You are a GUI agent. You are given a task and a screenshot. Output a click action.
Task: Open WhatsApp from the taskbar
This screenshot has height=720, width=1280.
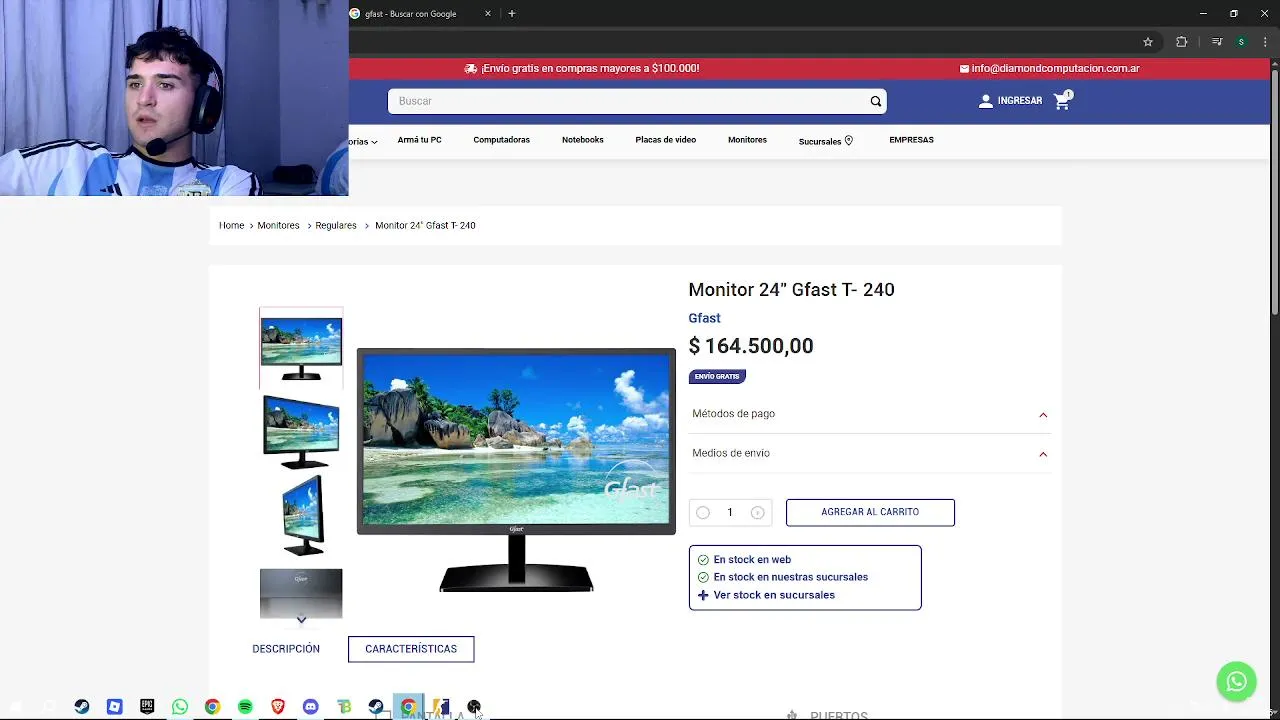pyautogui.click(x=180, y=707)
